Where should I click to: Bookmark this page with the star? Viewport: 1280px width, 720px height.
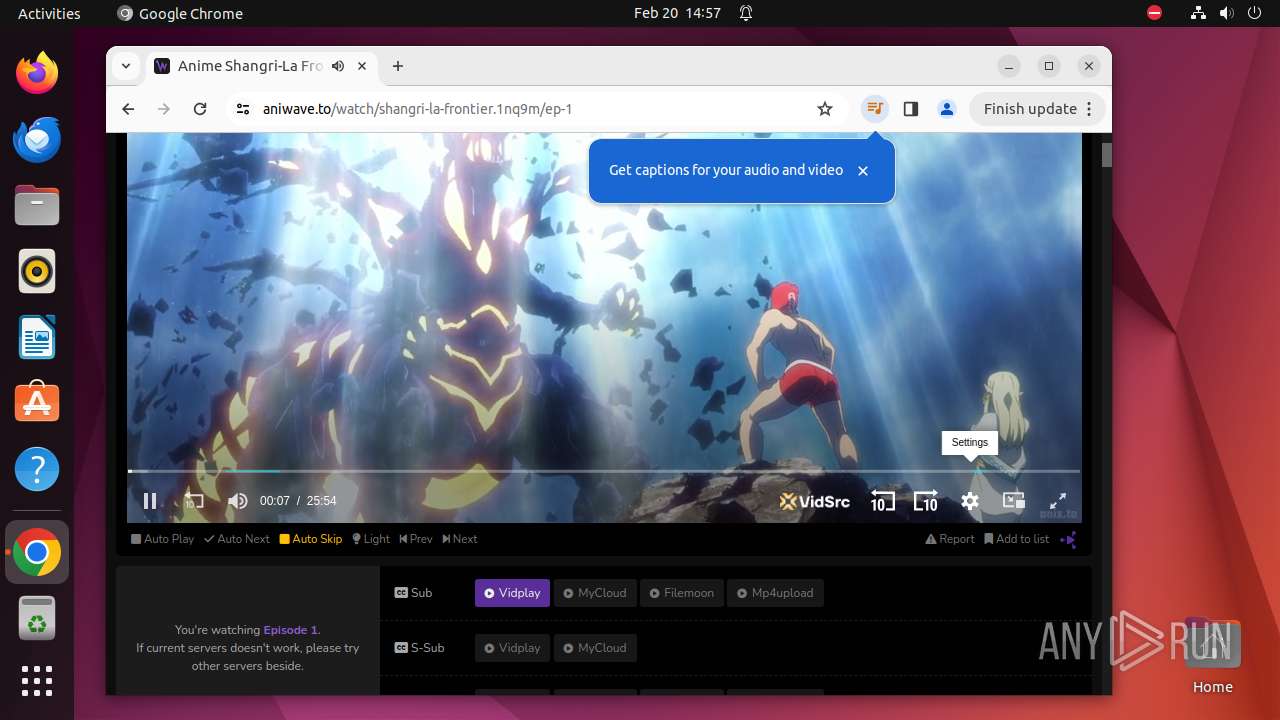click(x=825, y=109)
